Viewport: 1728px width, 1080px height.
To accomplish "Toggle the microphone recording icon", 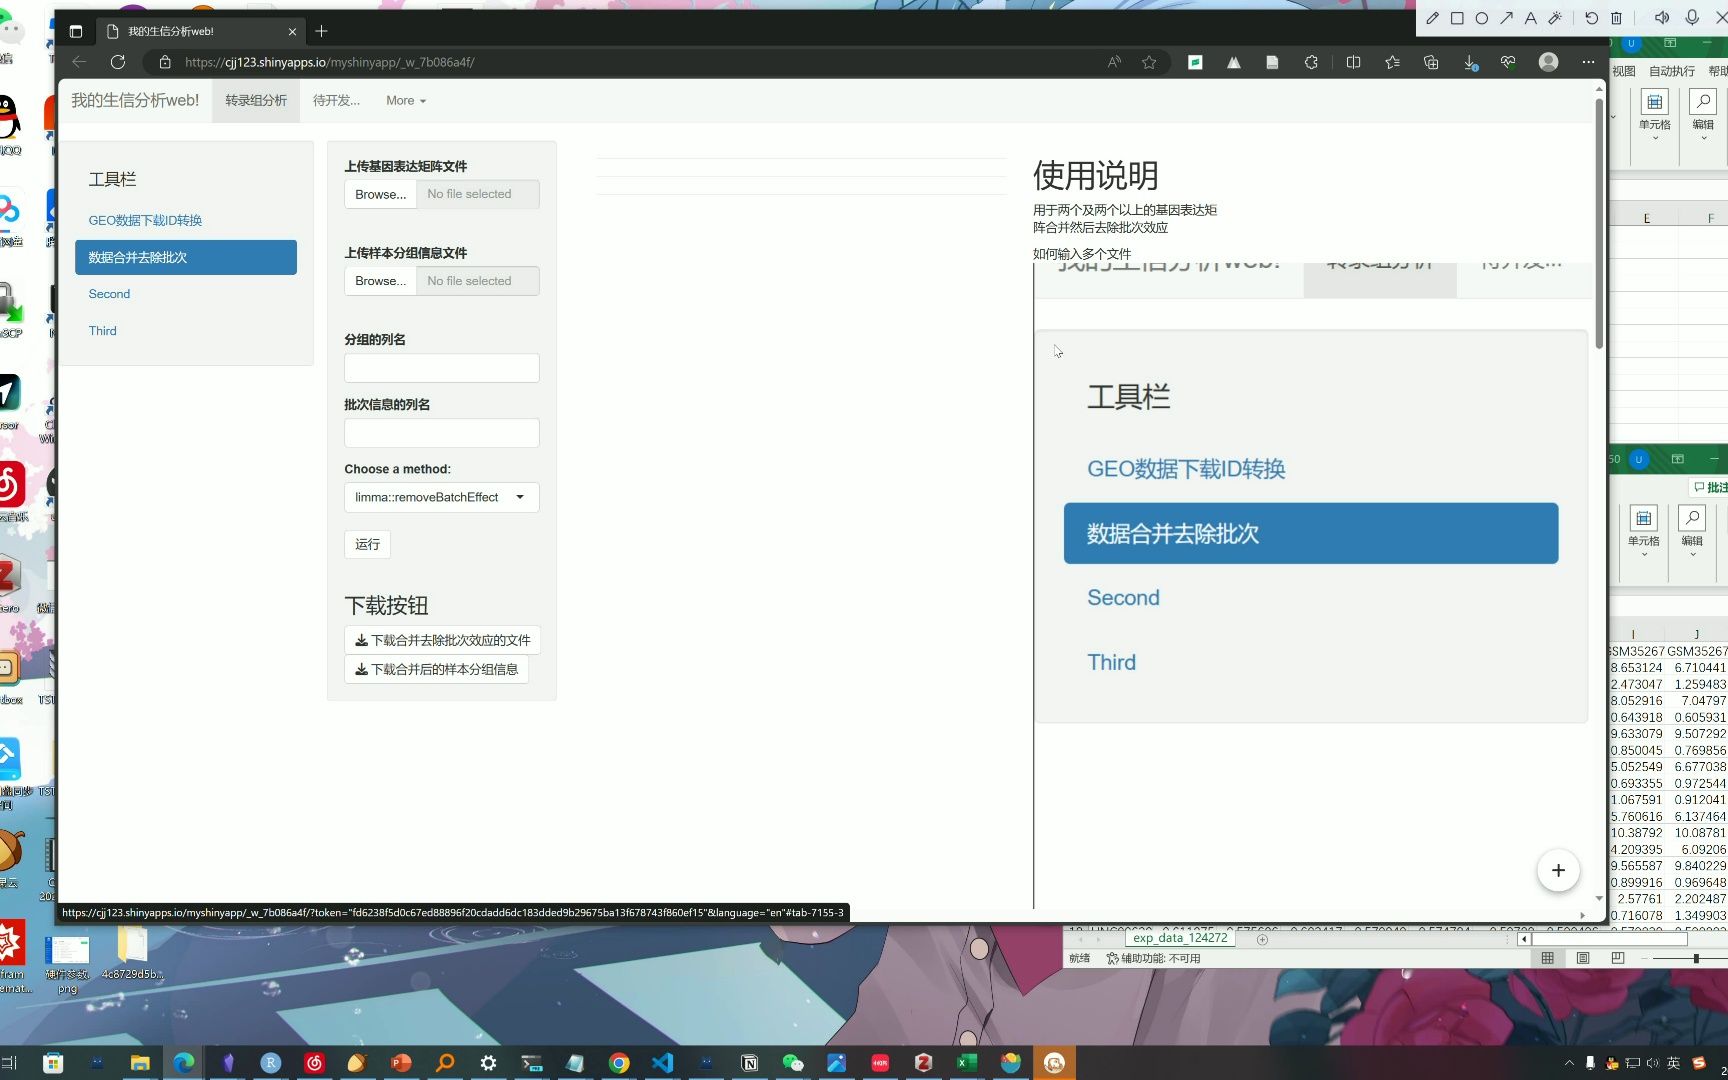I will pyautogui.click(x=1692, y=18).
